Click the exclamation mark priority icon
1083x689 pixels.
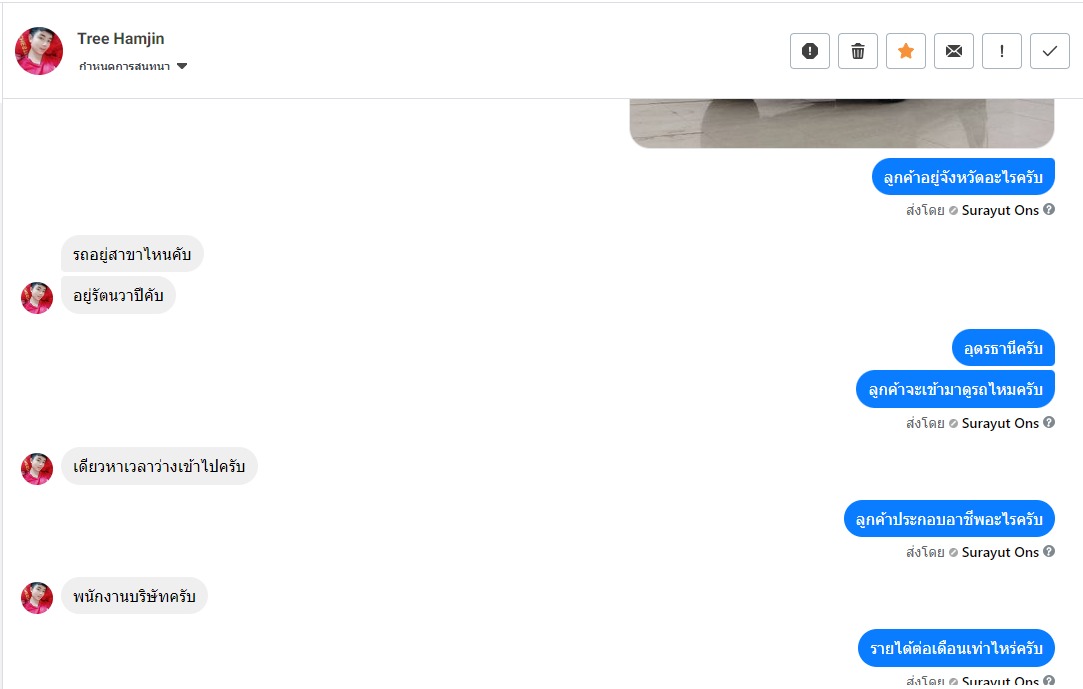click(1001, 51)
